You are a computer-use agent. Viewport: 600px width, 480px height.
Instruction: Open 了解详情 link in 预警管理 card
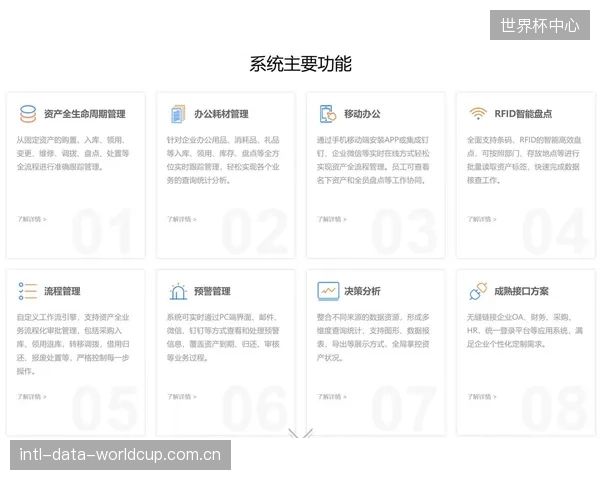point(181,397)
